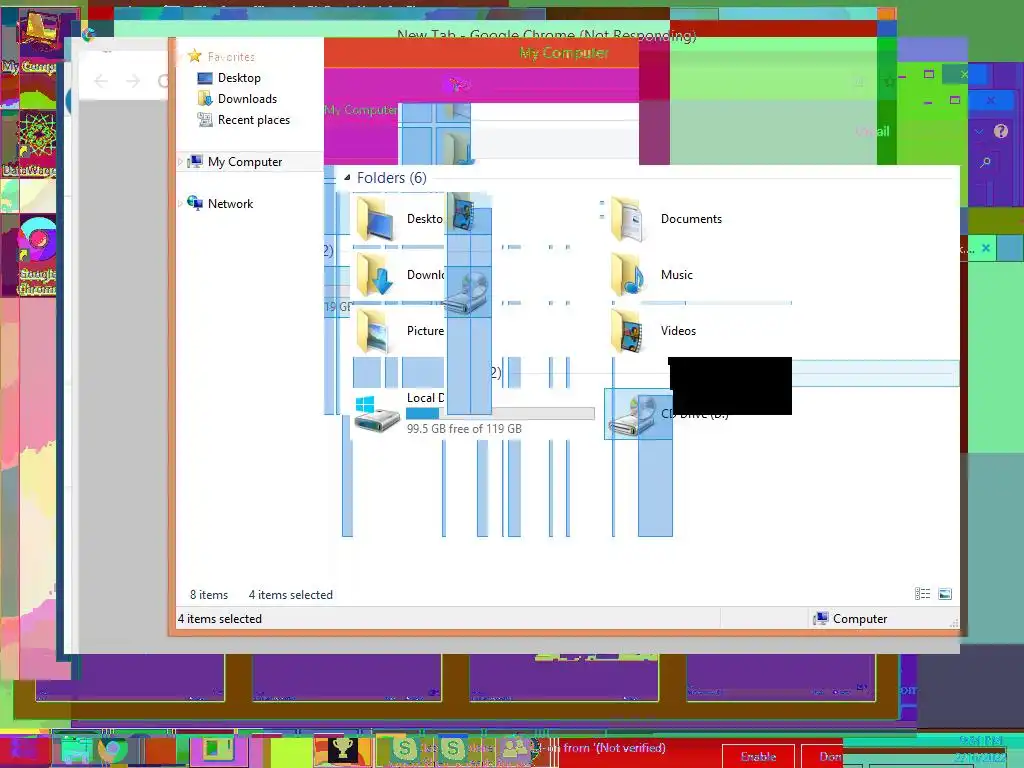The width and height of the screenshot is (1024, 768).
Task: Click the Enable button in notification bar
Action: tap(758, 756)
